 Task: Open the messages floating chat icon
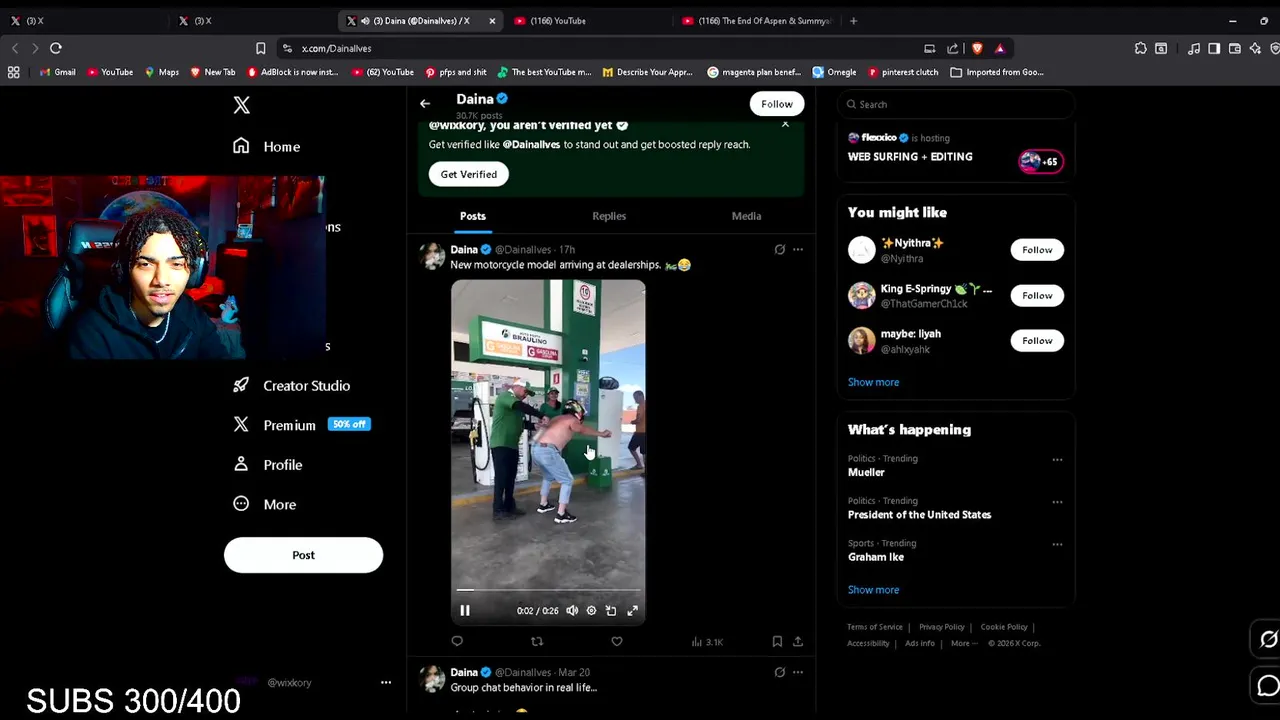click(1268, 685)
